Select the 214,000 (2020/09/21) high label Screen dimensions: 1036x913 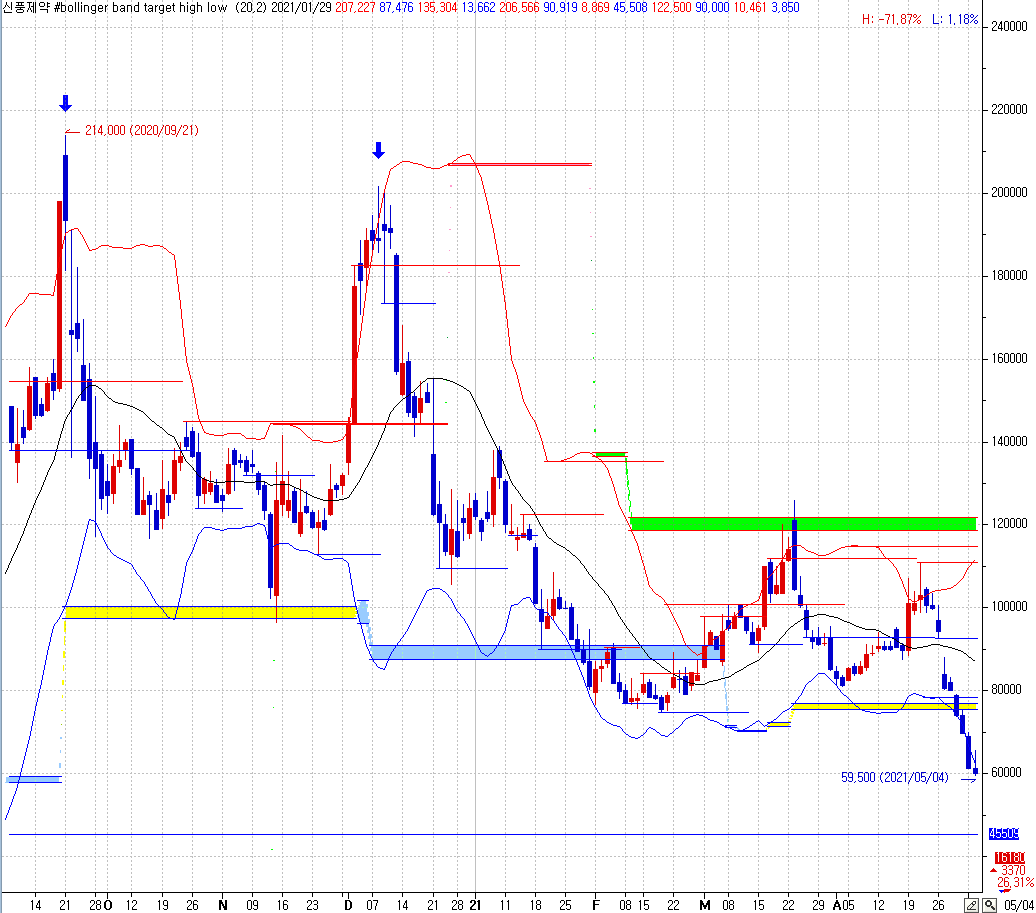click(x=141, y=130)
